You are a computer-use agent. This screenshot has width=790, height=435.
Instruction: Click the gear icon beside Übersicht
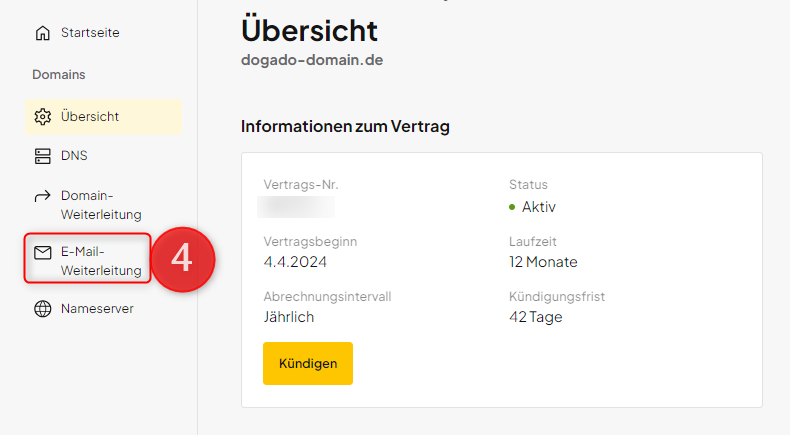42,117
